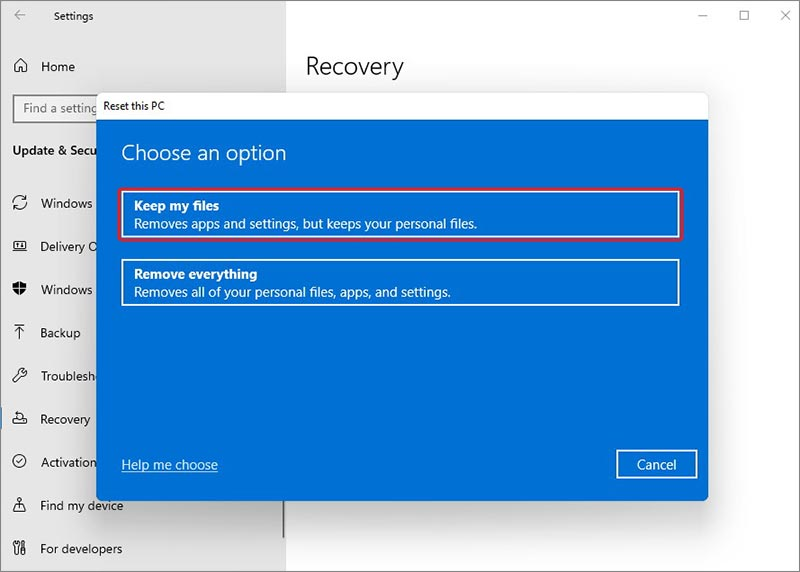Click the Home house icon
The image size is (800, 572).
(x=20, y=66)
